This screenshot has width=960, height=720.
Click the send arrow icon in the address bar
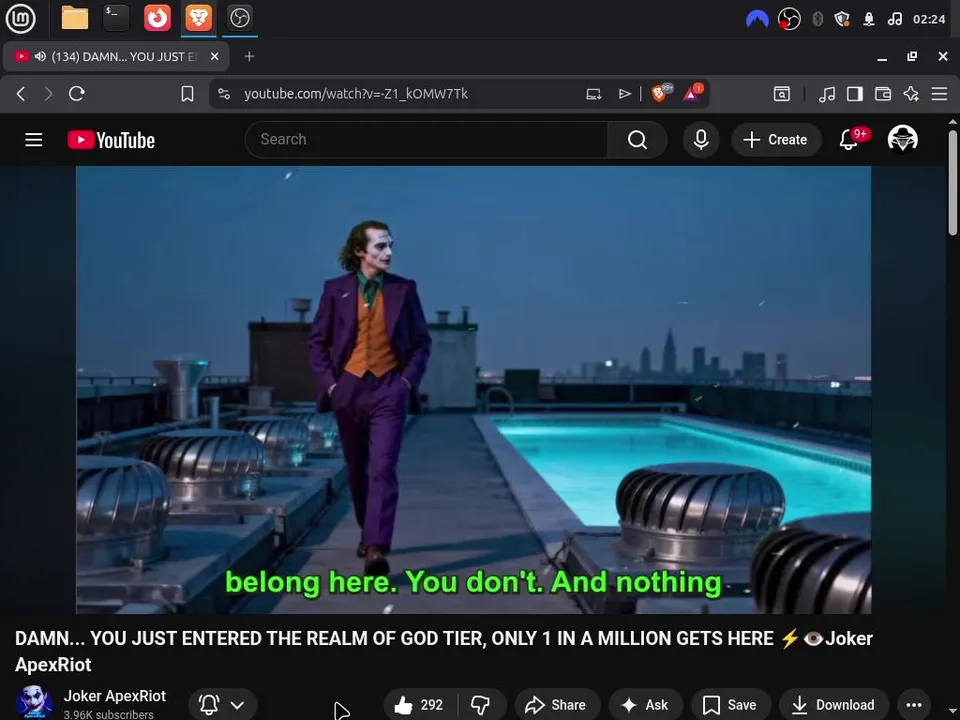click(x=624, y=94)
